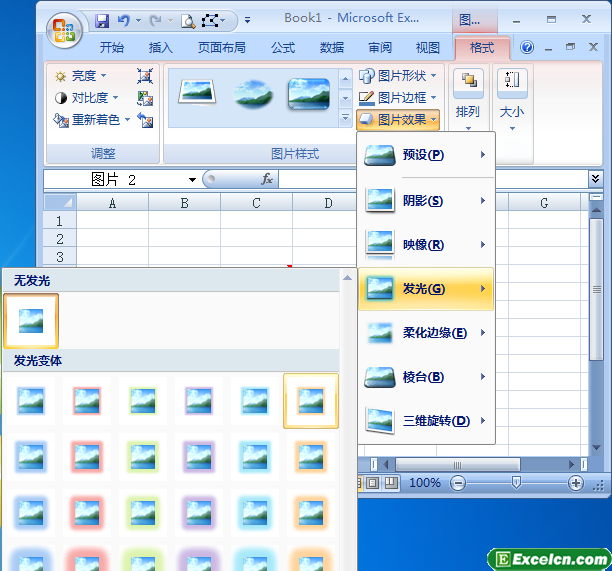Expand the full picture styles gallery

[345, 117]
